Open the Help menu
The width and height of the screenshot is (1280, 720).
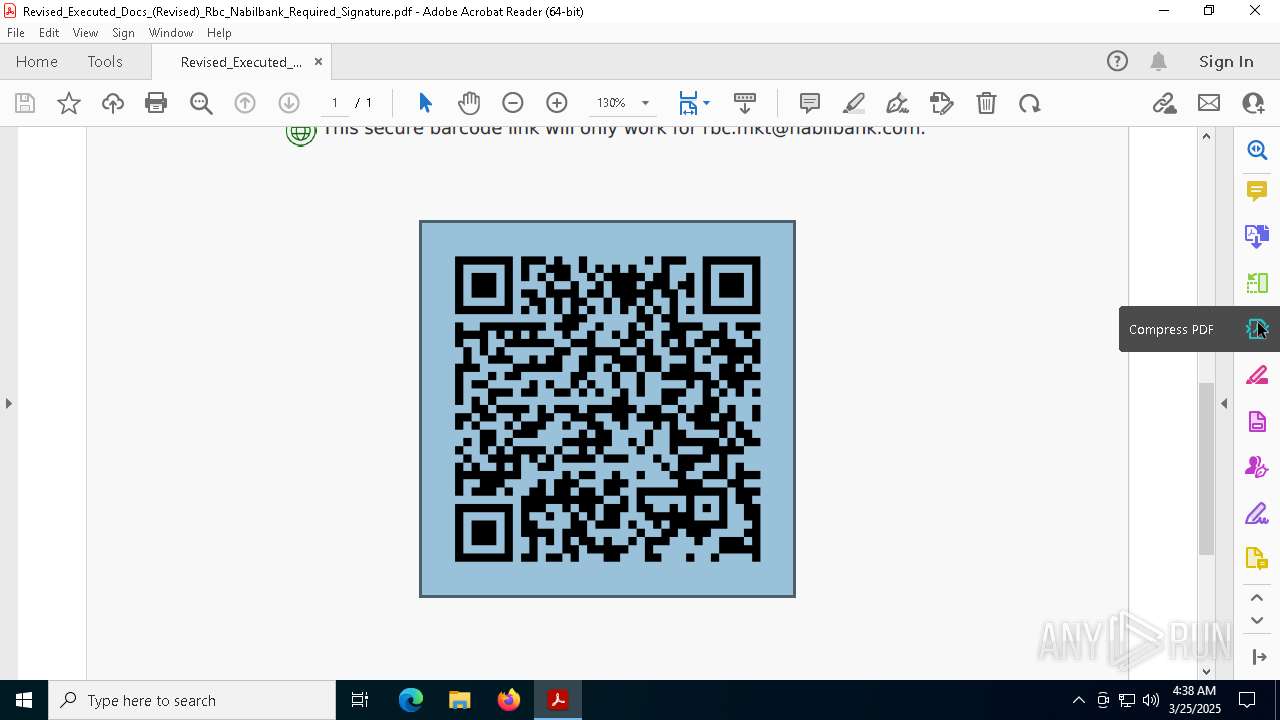[x=219, y=33]
